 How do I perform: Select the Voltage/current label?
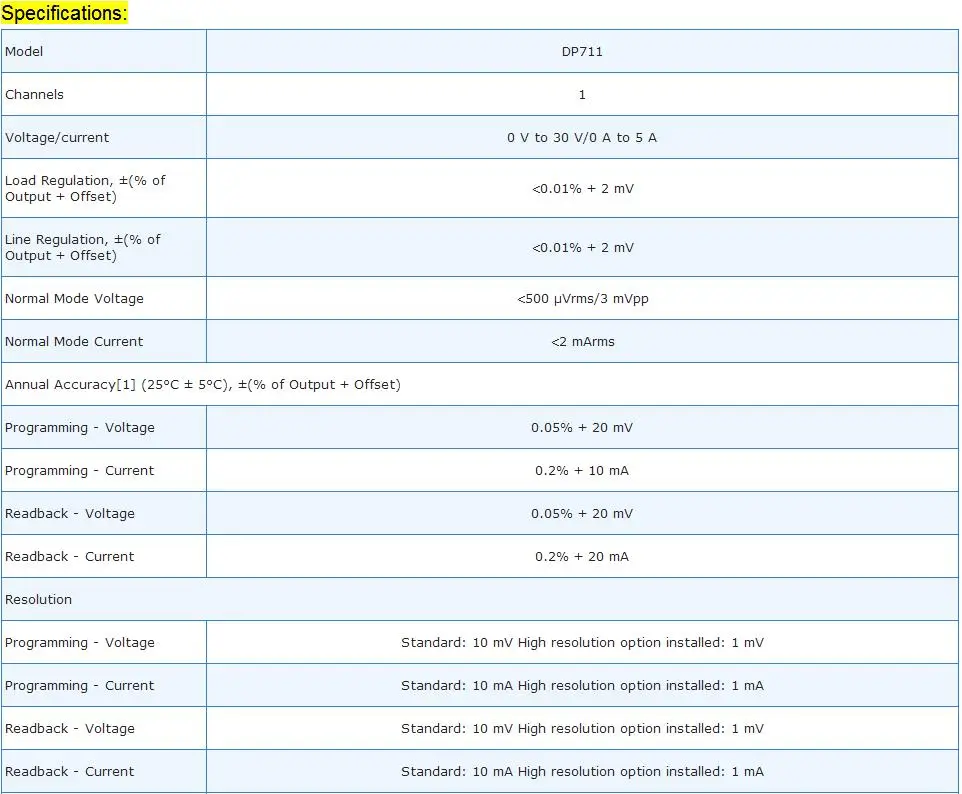(57, 137)
